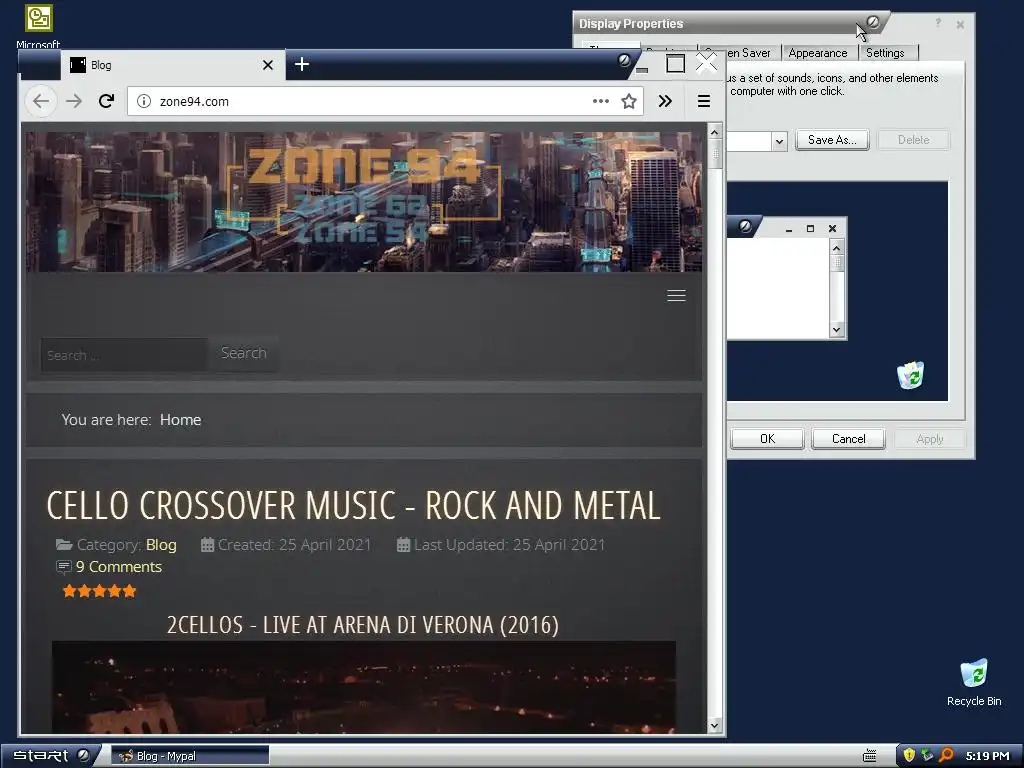The image size is (1024, 768).
Task: Open the website's hamburger navigation menu
Action: [x=677, y=296]
